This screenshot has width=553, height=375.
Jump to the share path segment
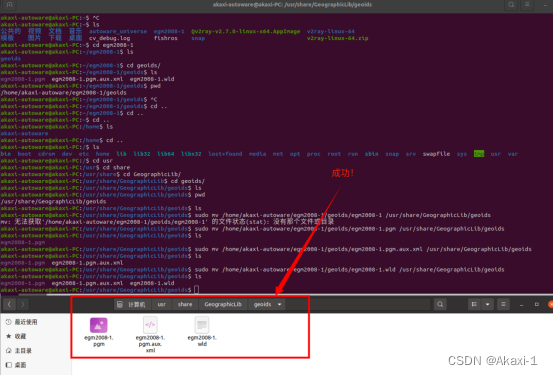click(x=185, y=304)
